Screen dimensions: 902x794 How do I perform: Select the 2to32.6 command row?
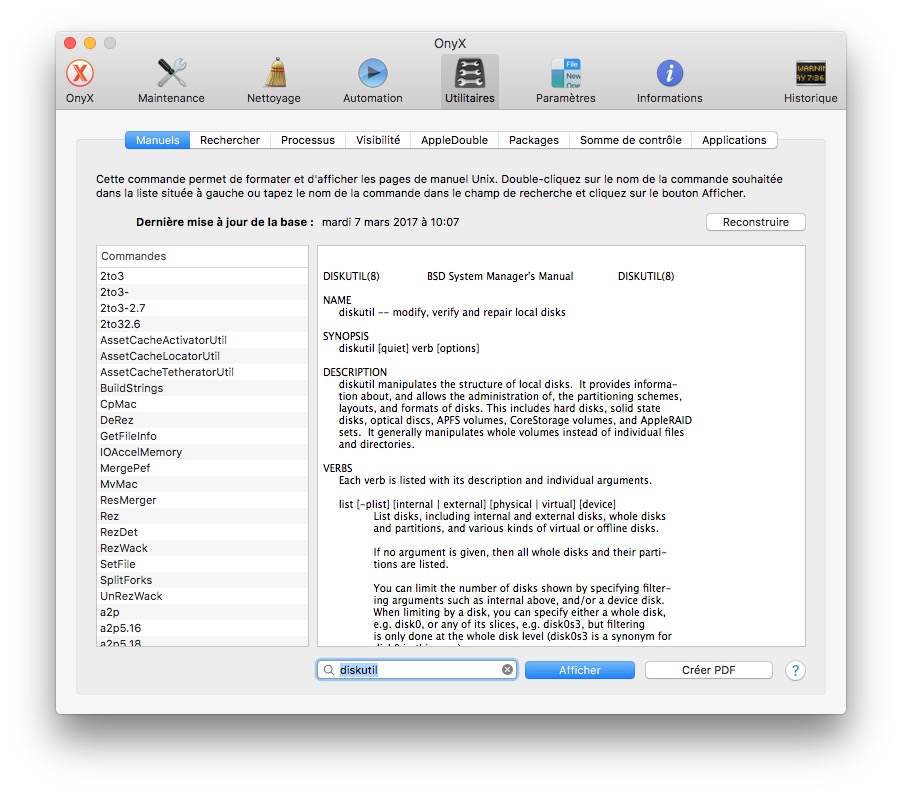[x=202, y=325]
